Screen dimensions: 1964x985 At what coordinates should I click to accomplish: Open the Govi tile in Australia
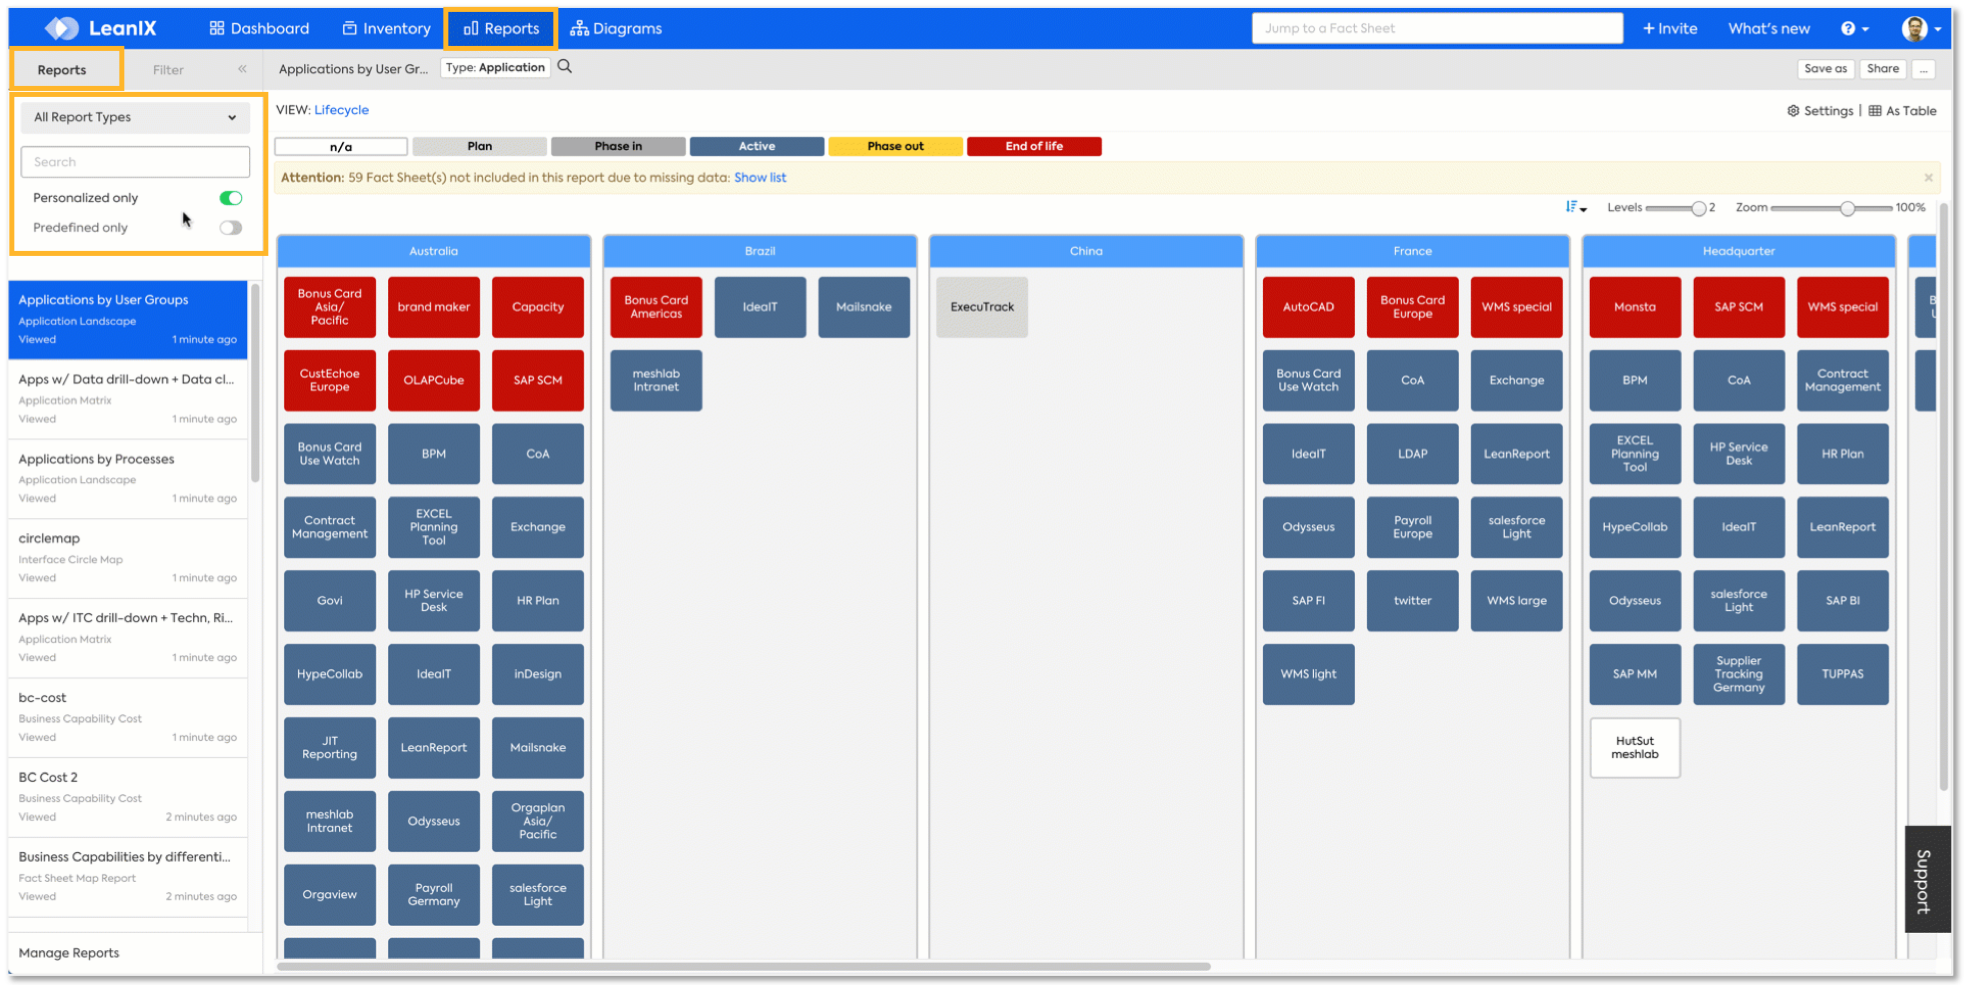click(330, 601)
